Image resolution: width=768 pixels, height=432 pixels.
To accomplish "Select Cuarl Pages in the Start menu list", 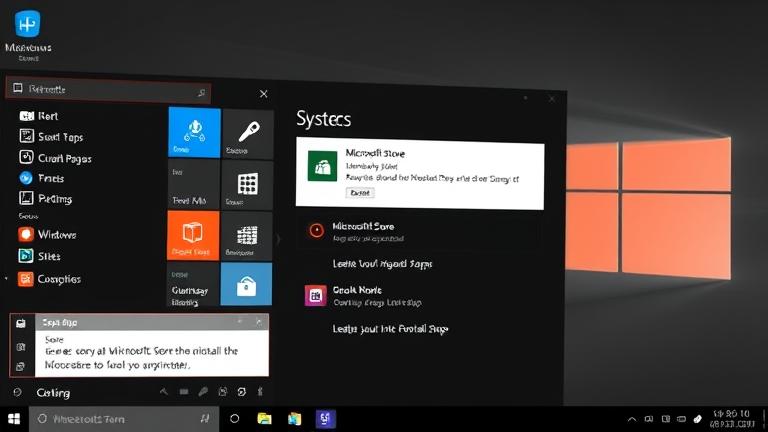I will (55, 158).
